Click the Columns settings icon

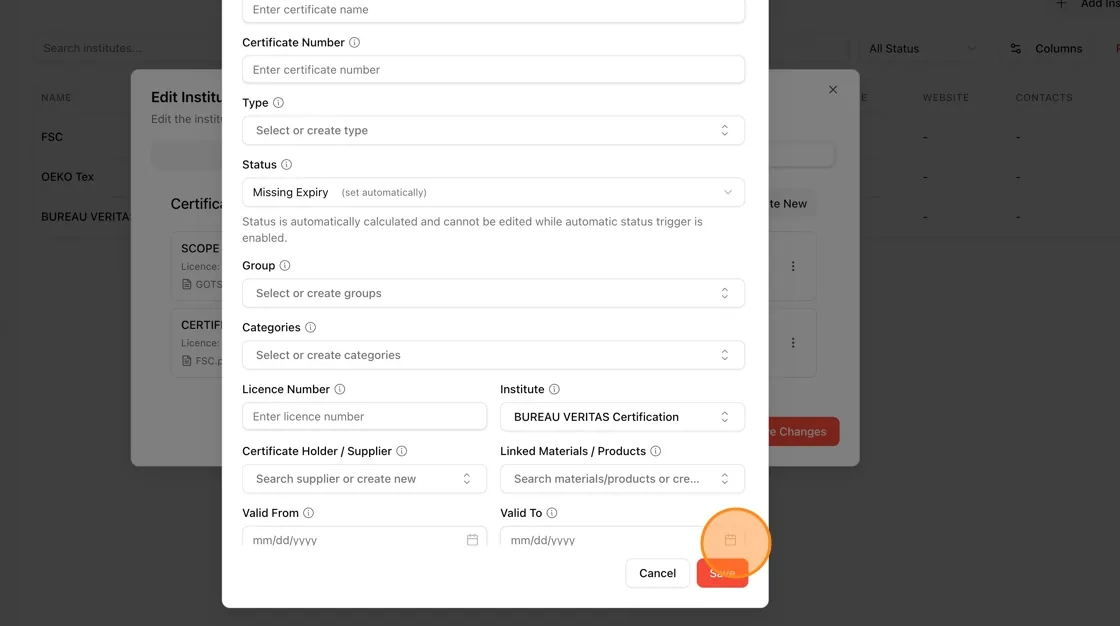1016,49
